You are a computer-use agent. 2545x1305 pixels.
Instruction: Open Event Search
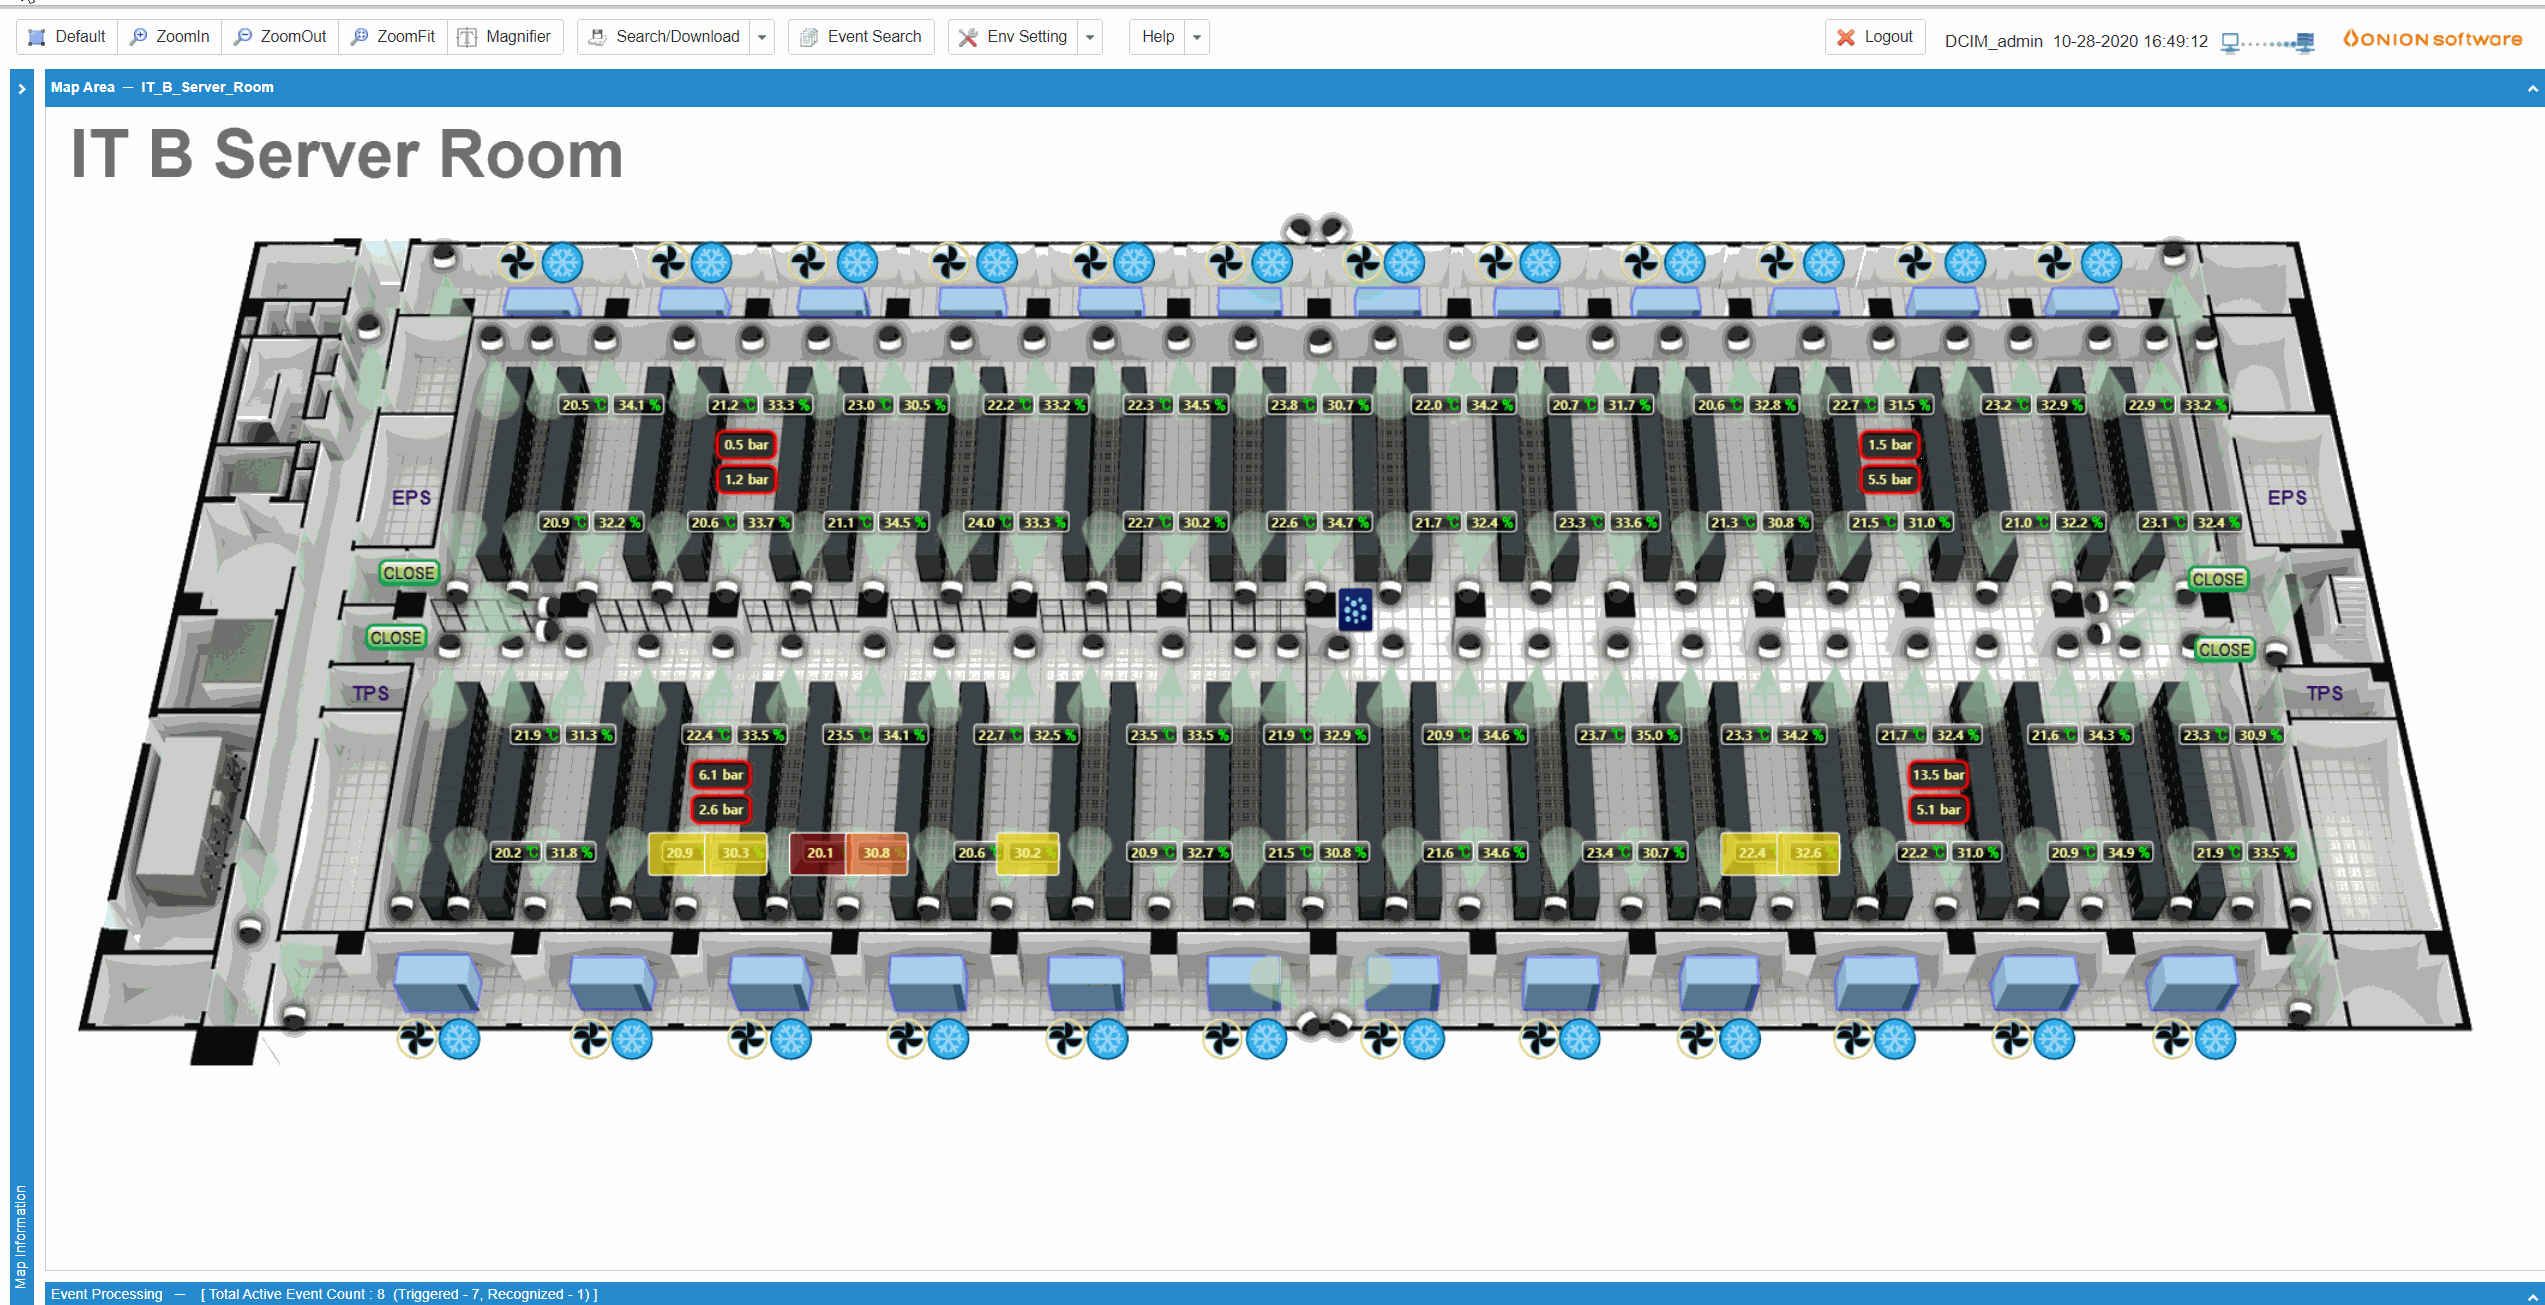(x=861, y=37)
